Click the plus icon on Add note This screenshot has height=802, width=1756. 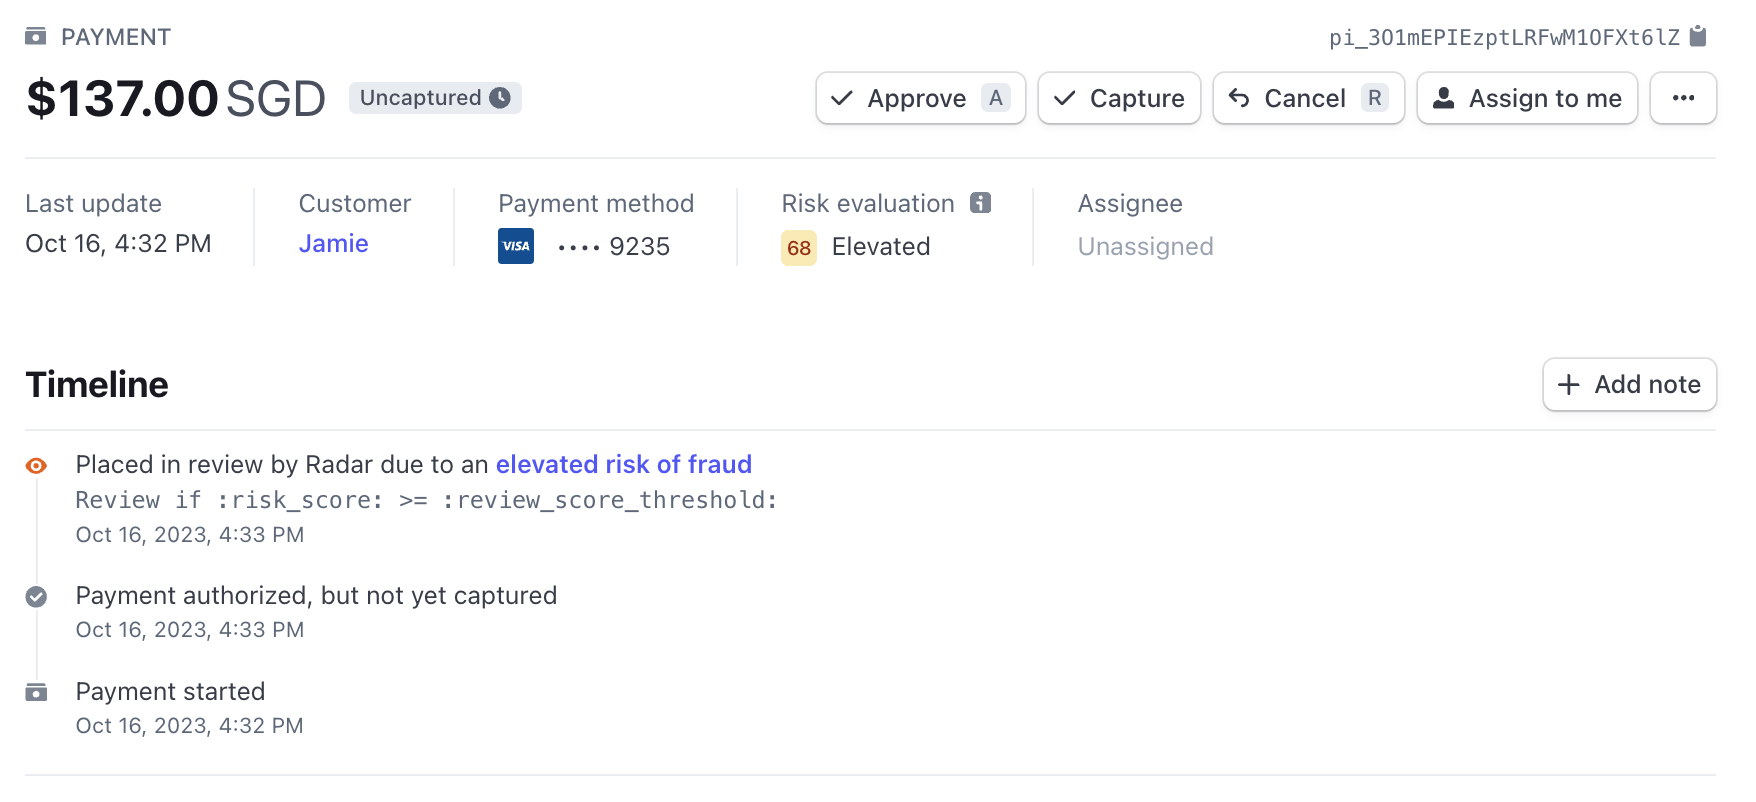click(x=1568, y=385)
